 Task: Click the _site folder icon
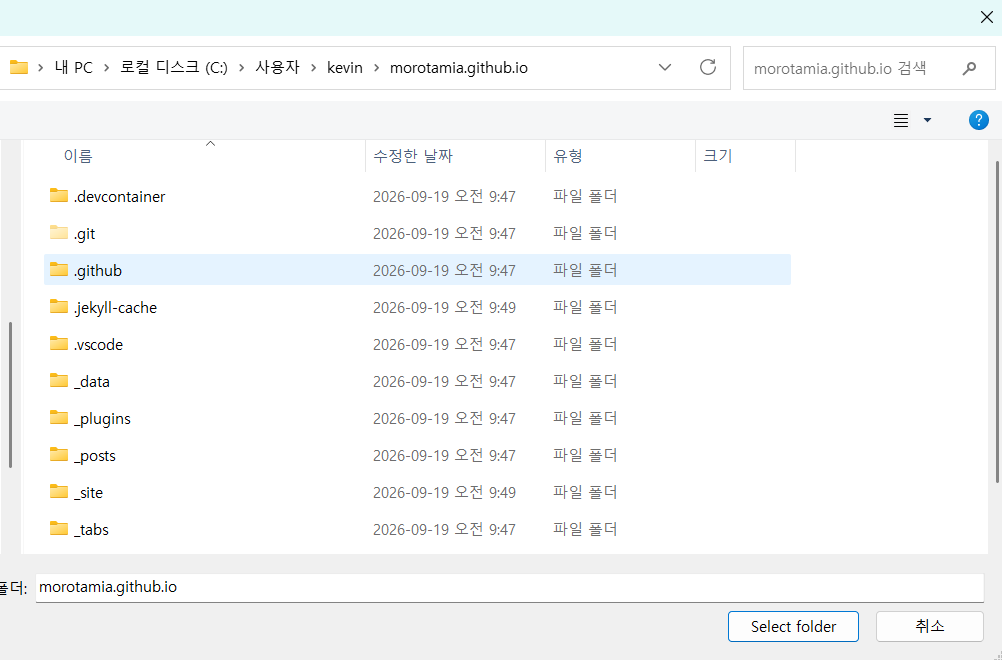[x=59, y=492]
